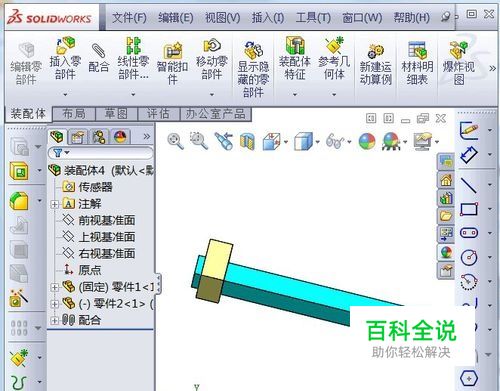Switch to the 办公室产品 tab

coord(216,114)
